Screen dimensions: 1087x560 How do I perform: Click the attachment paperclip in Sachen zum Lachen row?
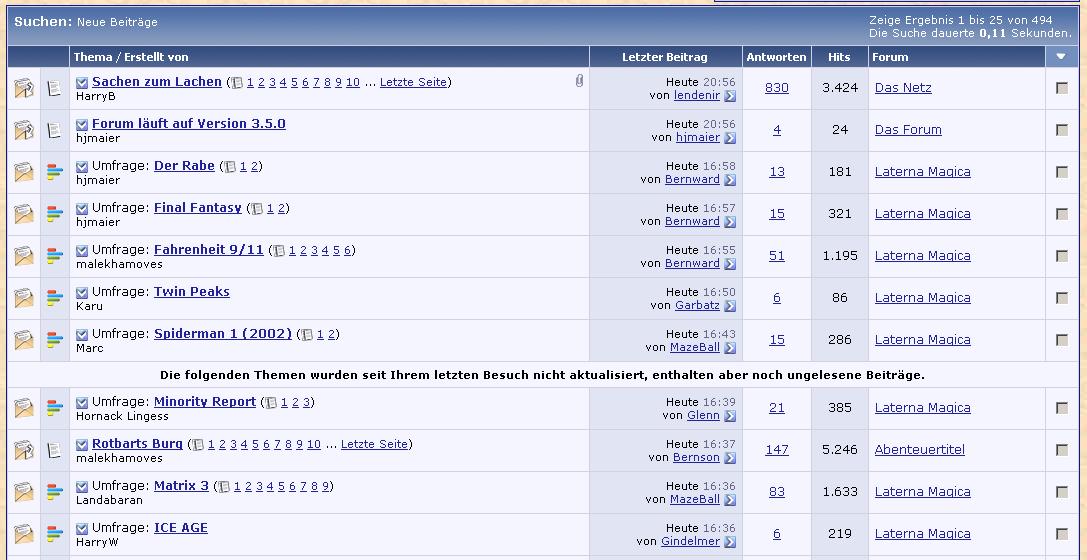tap(579, 82)
